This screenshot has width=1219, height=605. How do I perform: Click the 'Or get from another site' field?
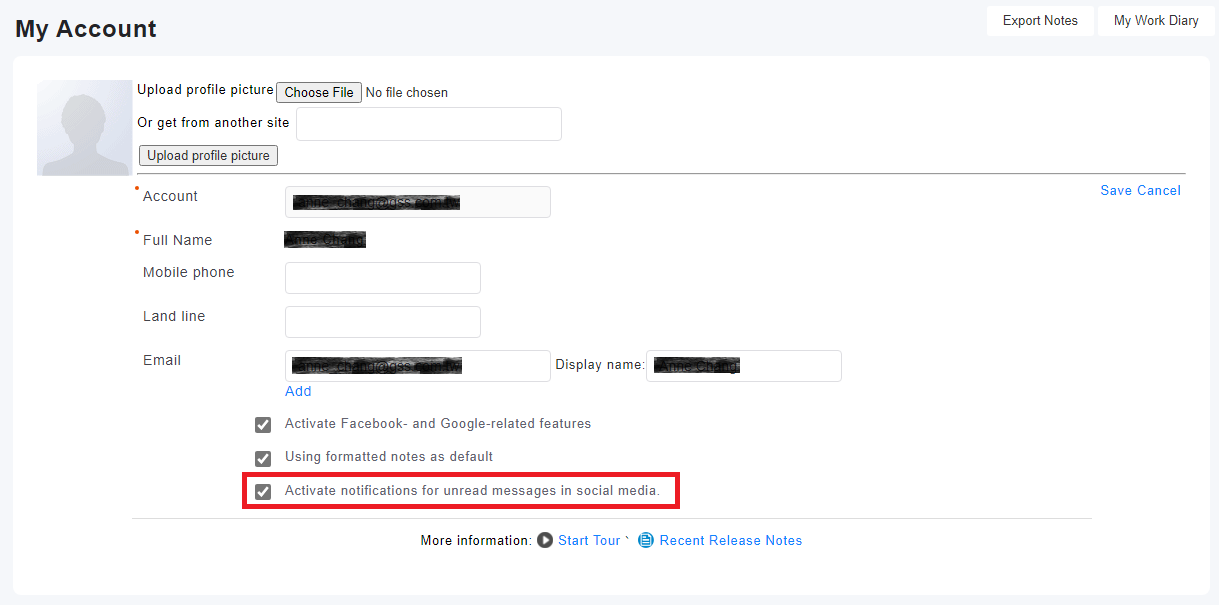[x=429, y=124]
